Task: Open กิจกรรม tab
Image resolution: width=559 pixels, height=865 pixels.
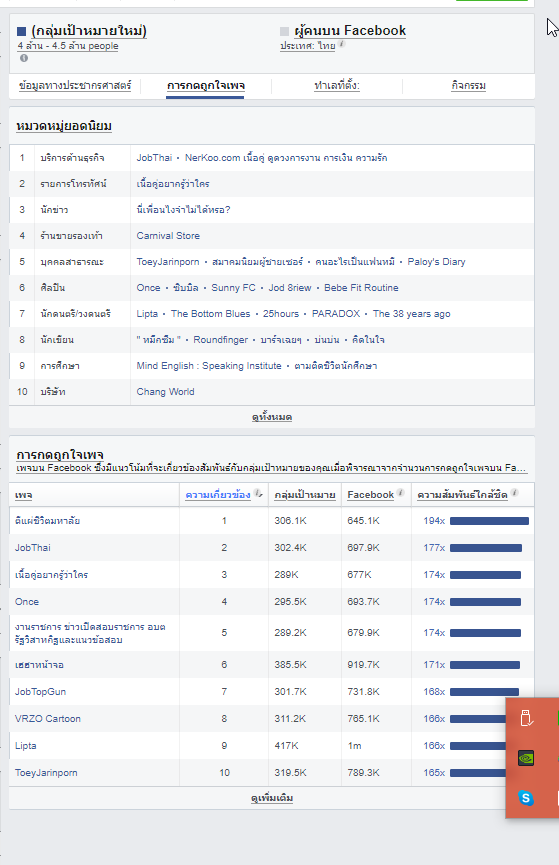Action: pos(468,86)
